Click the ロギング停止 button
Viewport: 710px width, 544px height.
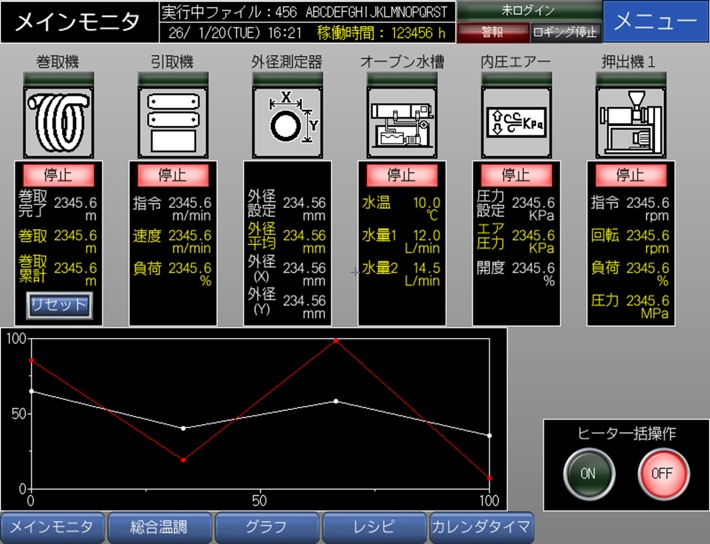pyautogui.click(x=566, y=32)
